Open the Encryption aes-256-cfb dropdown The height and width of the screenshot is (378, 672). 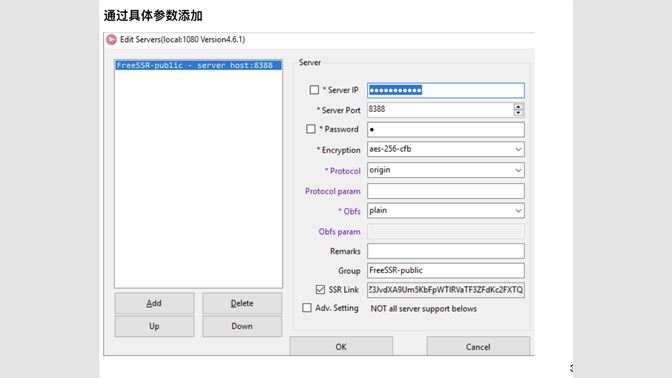pyautogui.click(x=446, y=149)
